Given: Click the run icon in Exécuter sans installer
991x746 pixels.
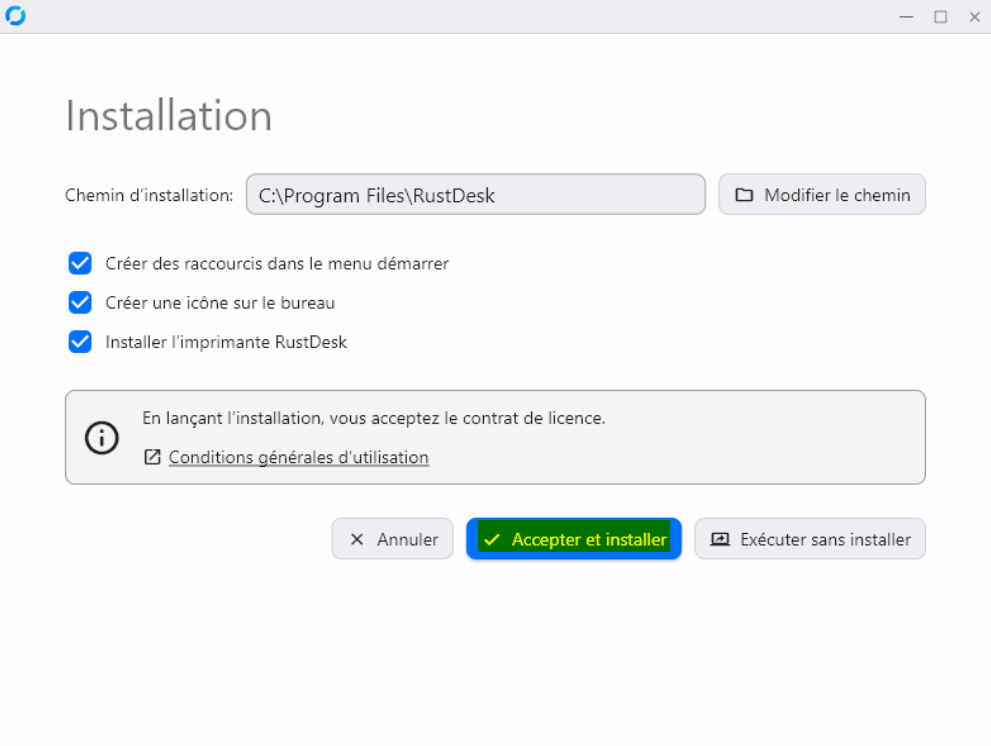Looking at the screenshot, I should click(720, 539).
